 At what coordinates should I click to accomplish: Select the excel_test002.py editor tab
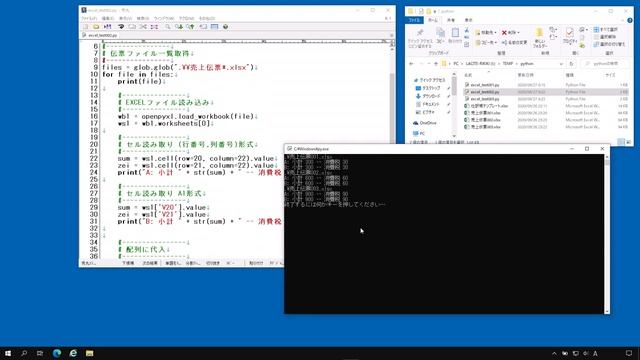100,36
